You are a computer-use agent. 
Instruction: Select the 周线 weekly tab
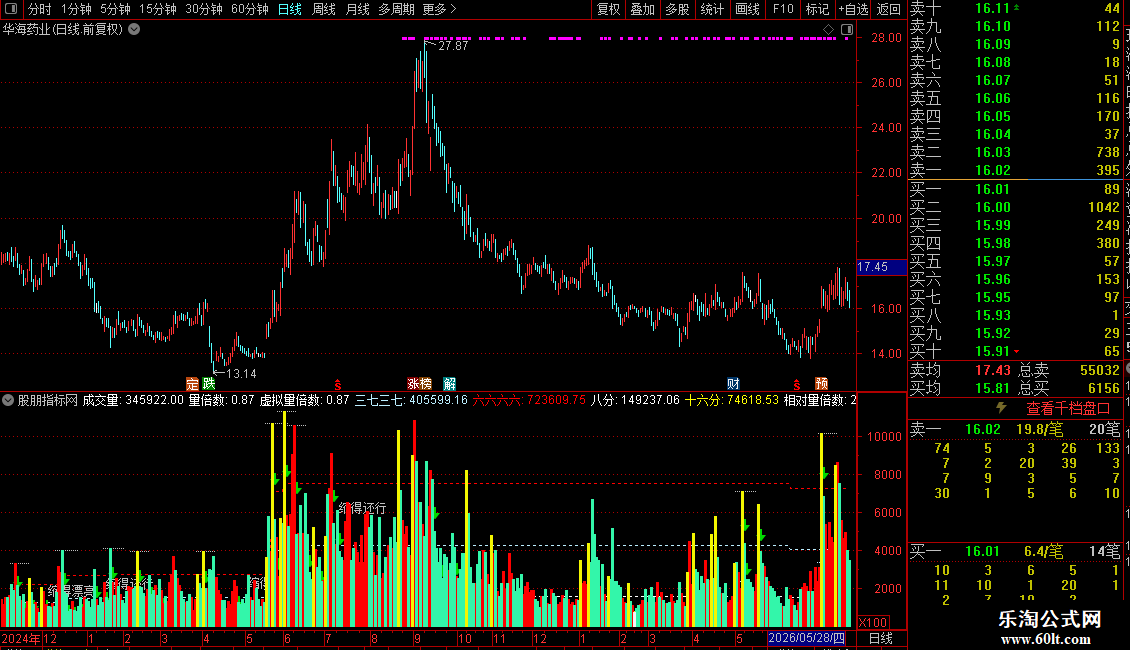(x=324, y=9)
